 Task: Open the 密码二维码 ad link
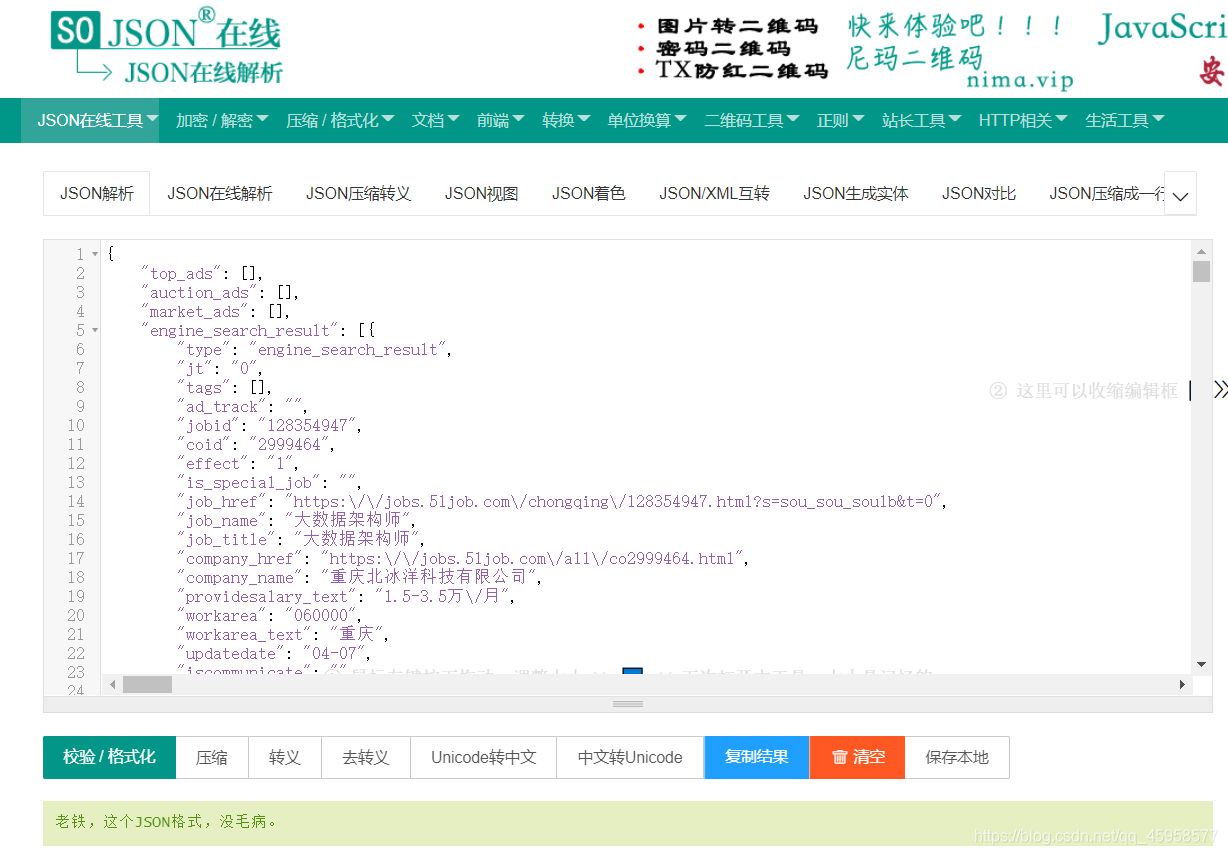(723, 48)
